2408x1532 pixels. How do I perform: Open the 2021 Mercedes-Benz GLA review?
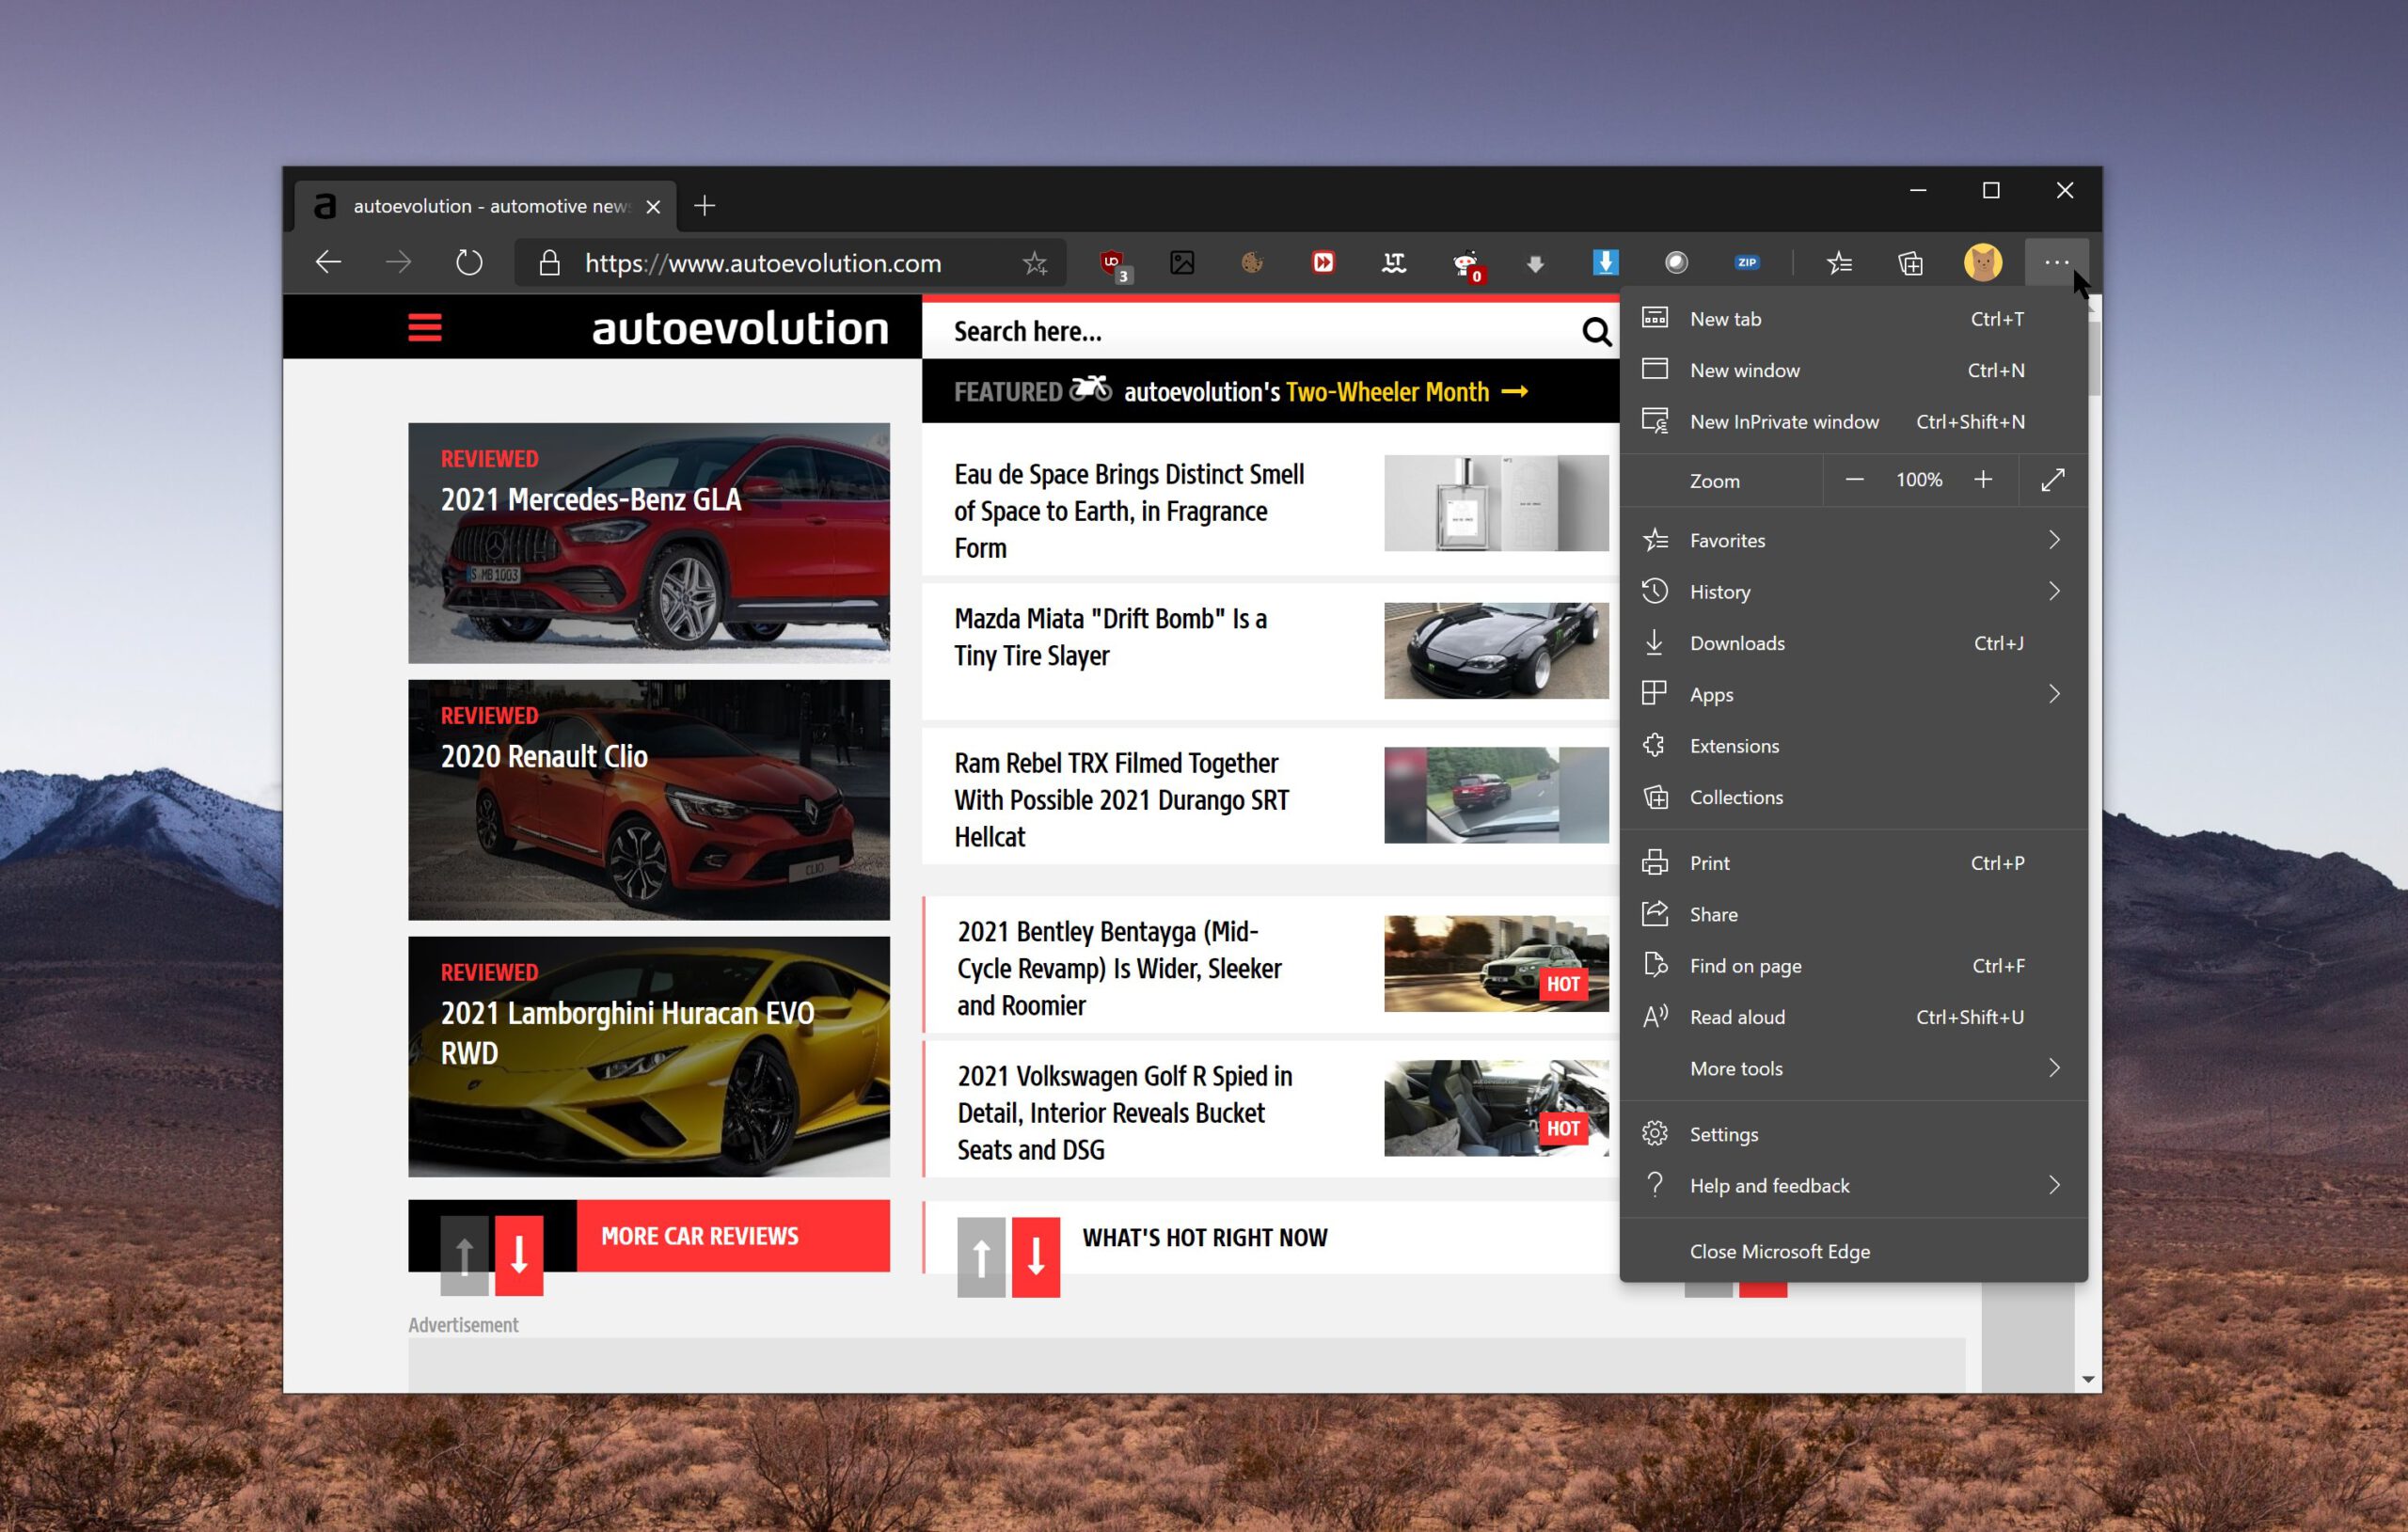tap(649, 543)
